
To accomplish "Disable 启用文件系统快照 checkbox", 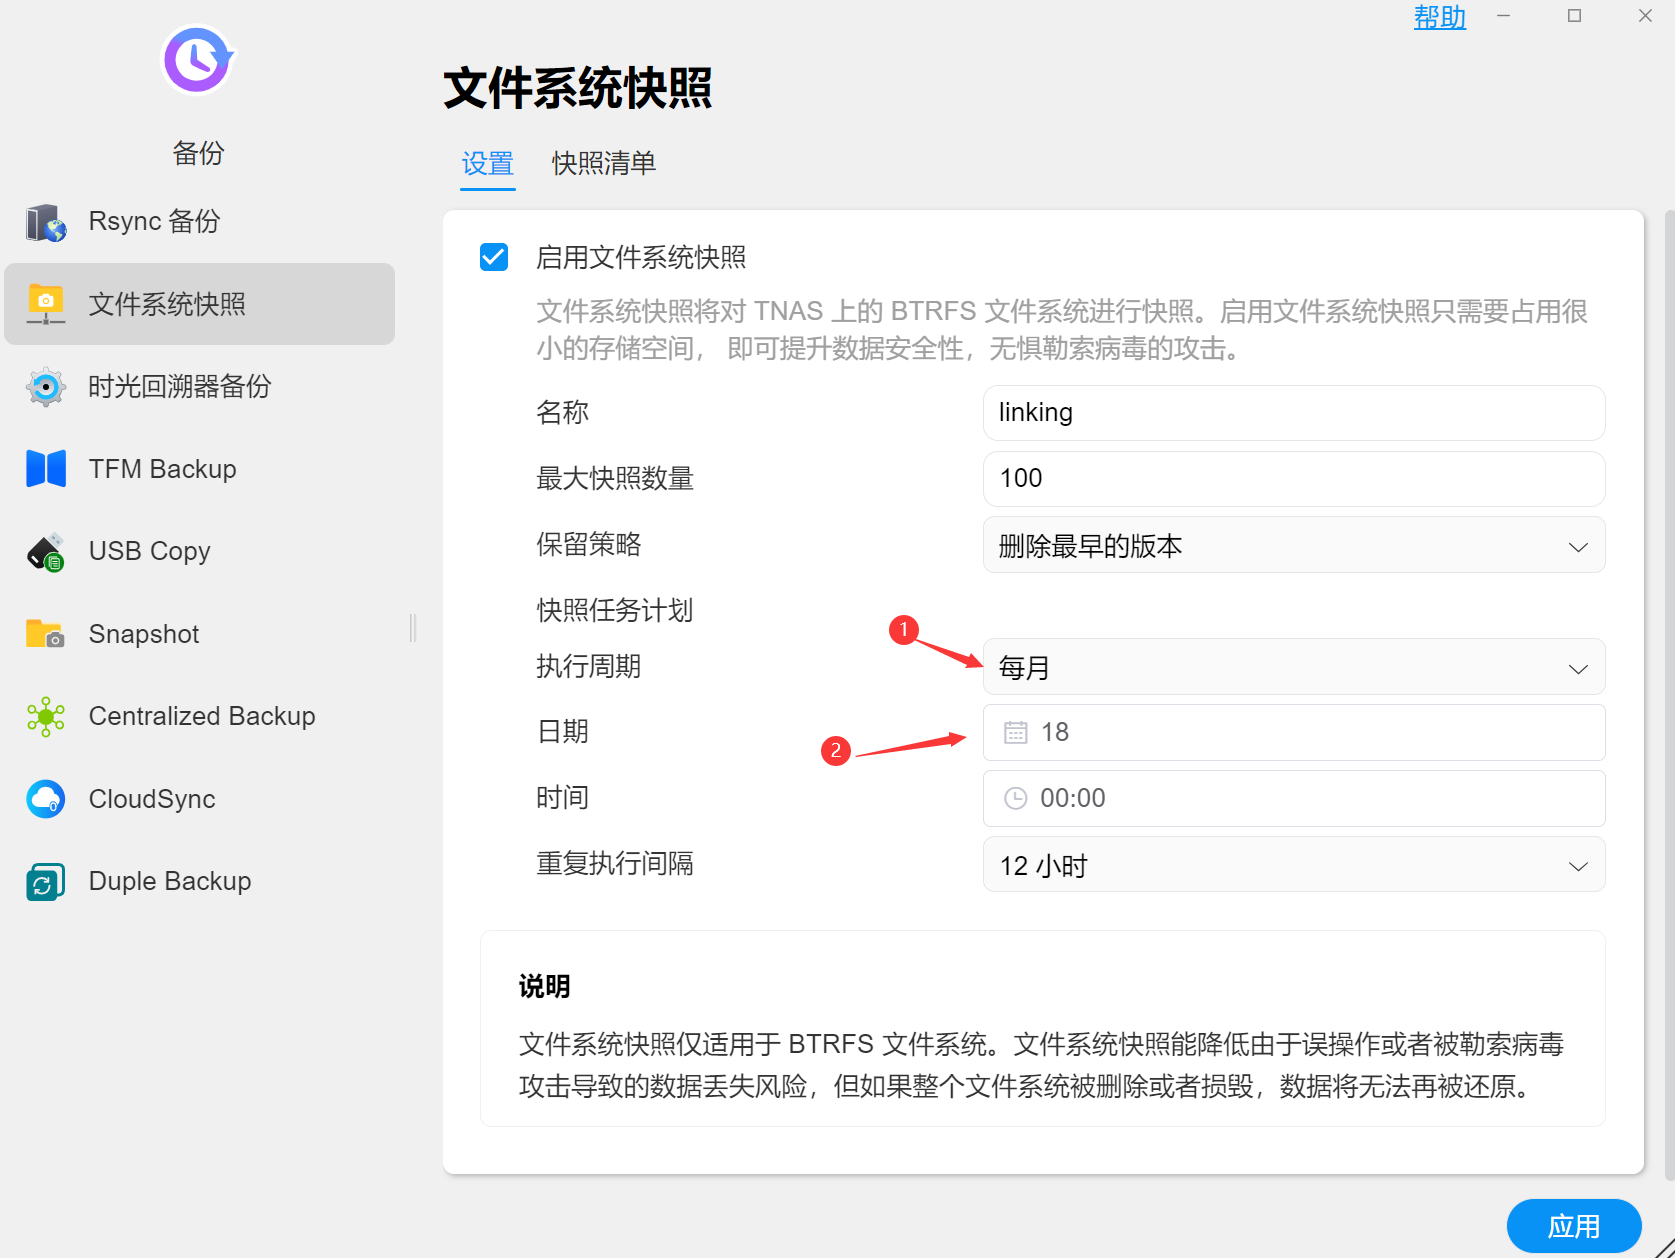I will point(494,257).
